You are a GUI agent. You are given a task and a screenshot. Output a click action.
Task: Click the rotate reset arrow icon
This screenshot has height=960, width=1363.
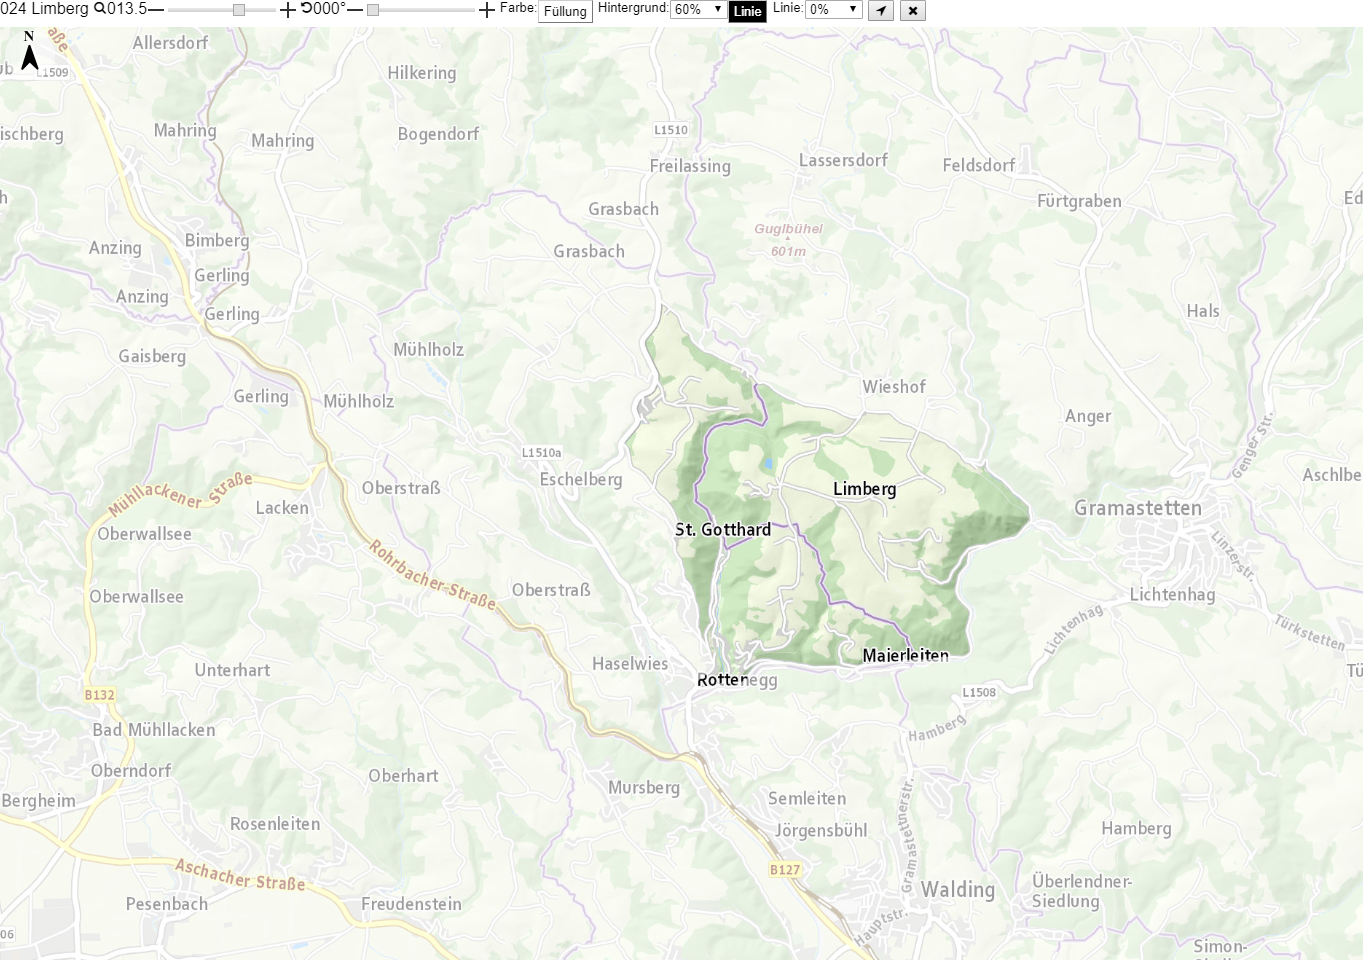(x=306, y=9)
